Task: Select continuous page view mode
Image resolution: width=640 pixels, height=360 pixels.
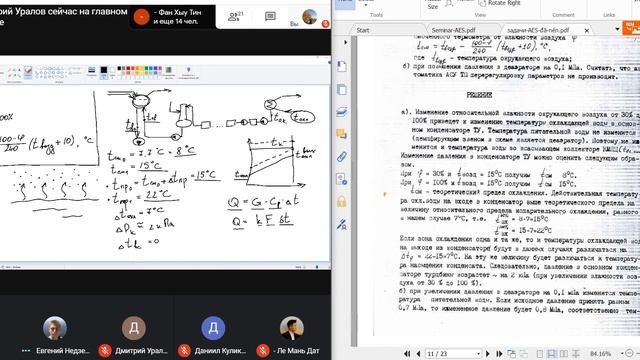Action: point(551,353)
